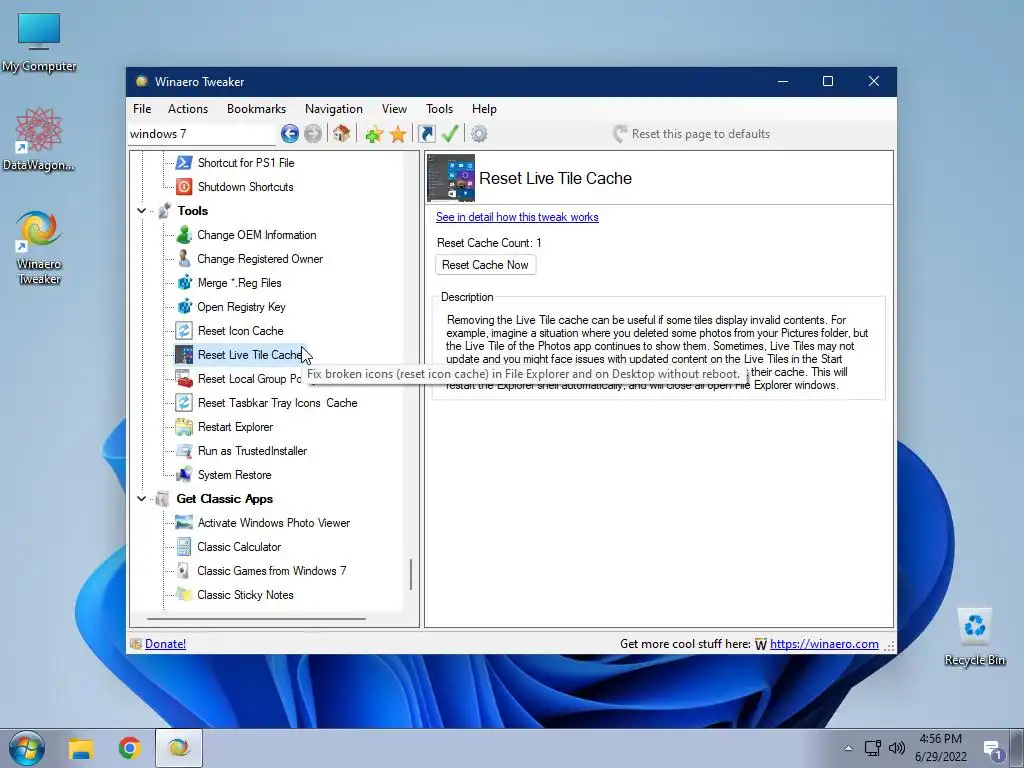Open File Explorer from taskbar
This screenshot has height=768, width=1024.
81,748
